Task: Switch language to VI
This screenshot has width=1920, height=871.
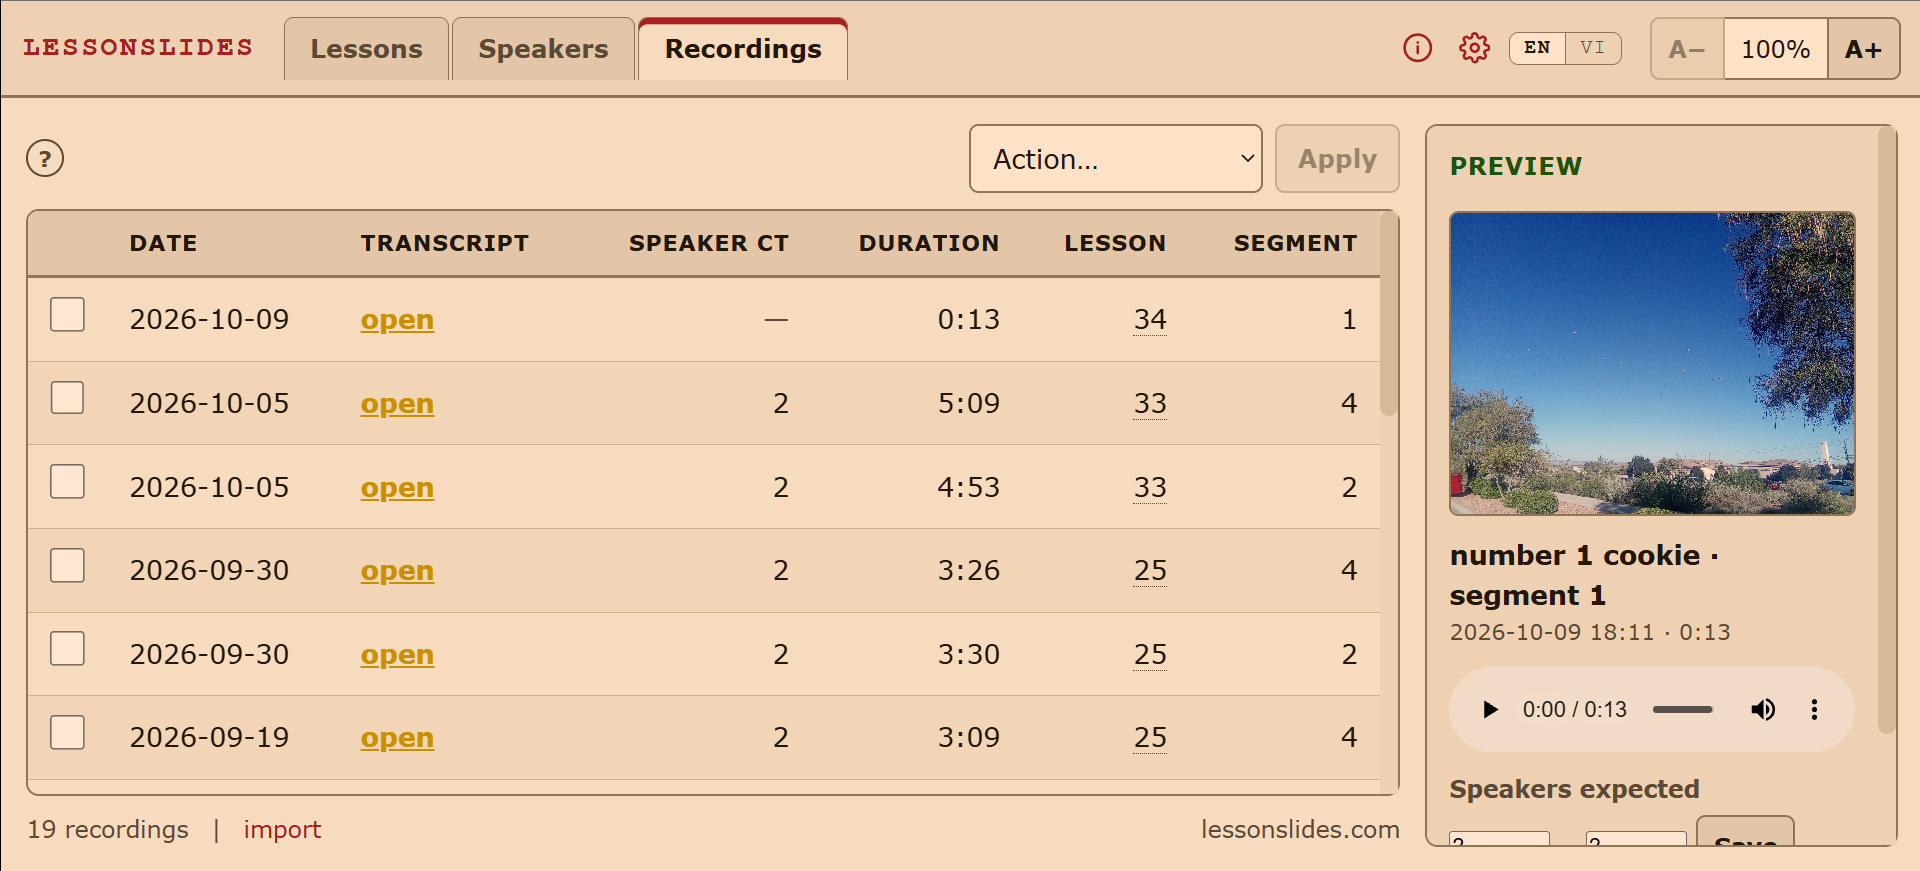Action: click(1592, 48)
